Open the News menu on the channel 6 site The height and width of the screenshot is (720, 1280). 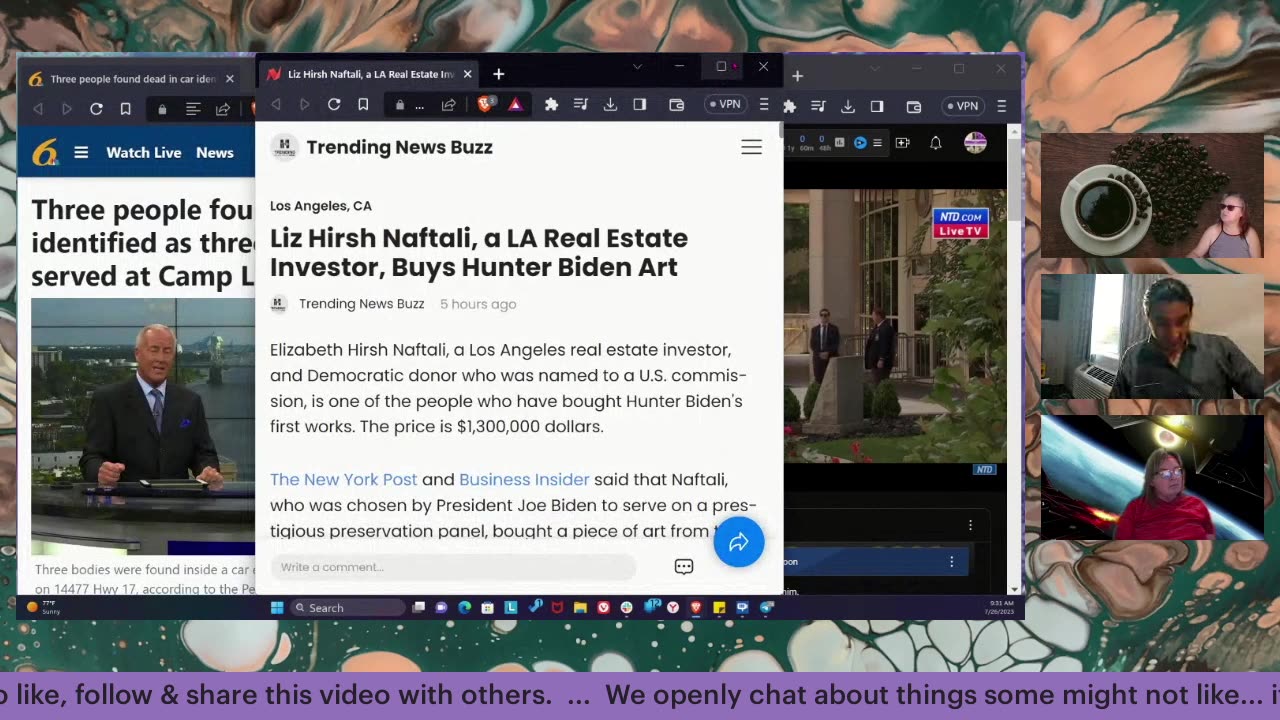point(215,152)
